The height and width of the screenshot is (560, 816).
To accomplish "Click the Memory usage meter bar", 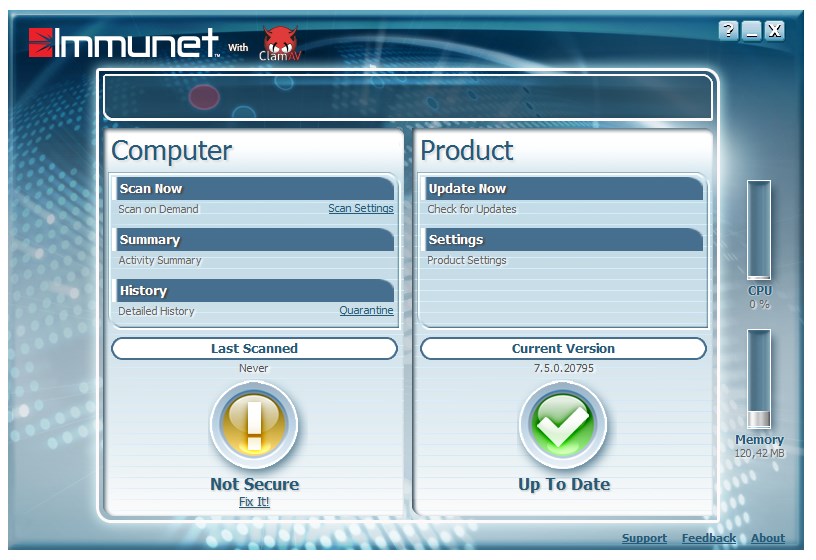I will (x=759, y=379).
